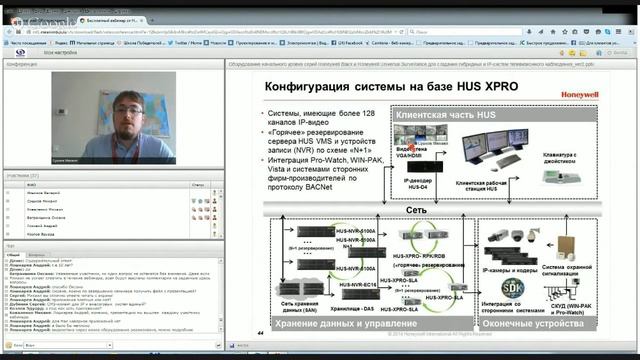Open the Часто посещаемые bookmark
Viewport: 640px width, 360px height.
tap(25, 42)
